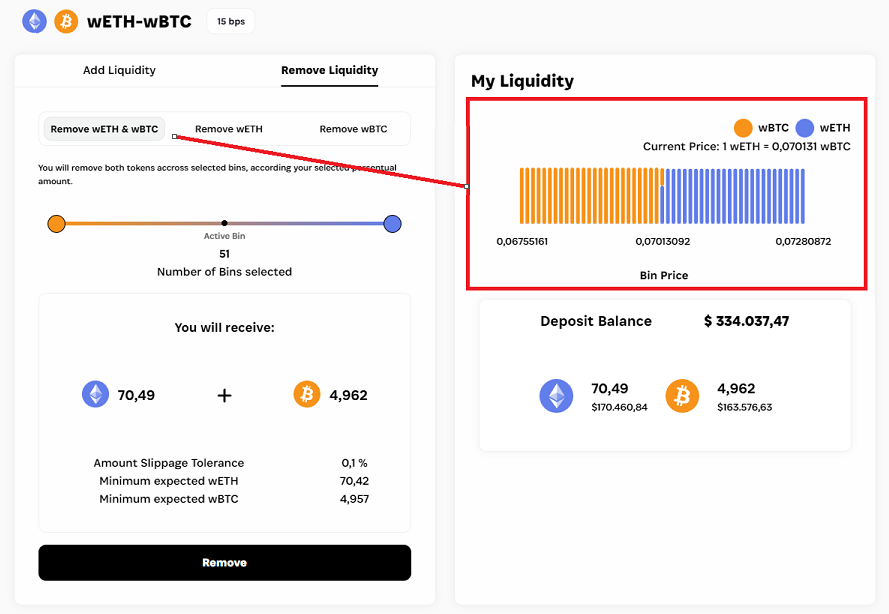The height and width of the screenshot is (614, 889).
Task: Click the Ethereum icon in page header
Action: (x=34, y=21)
